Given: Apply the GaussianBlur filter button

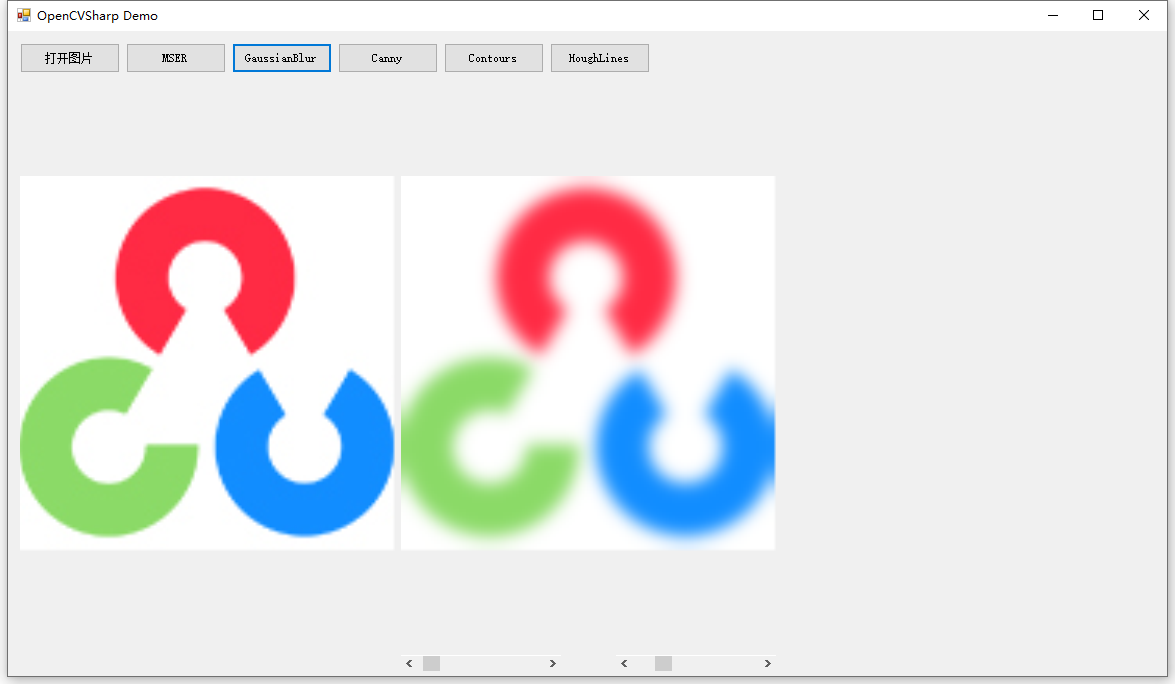Looking at the screenshot, I should click(282, 58).
